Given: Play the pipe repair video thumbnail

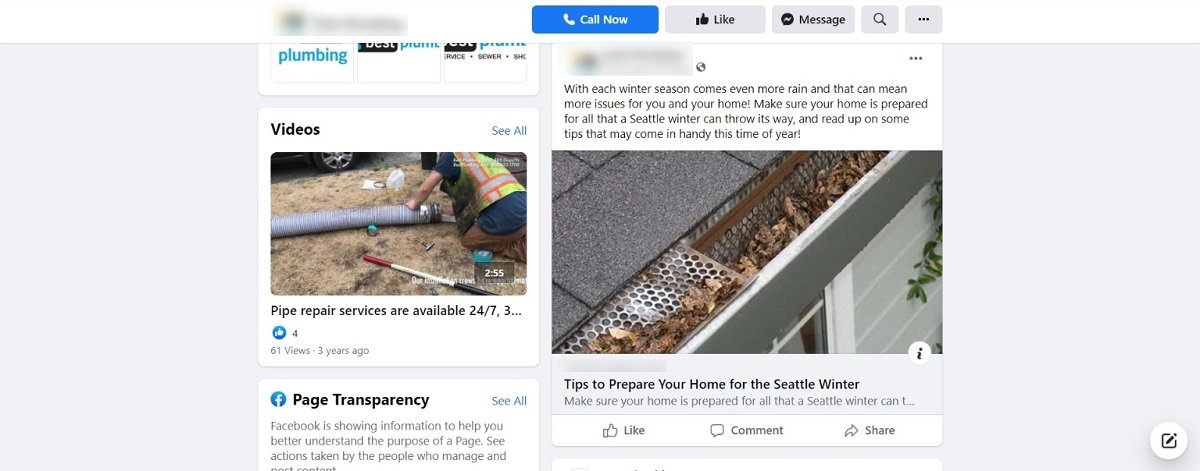Looking at the screenshot, I should (x=399, y=223).
